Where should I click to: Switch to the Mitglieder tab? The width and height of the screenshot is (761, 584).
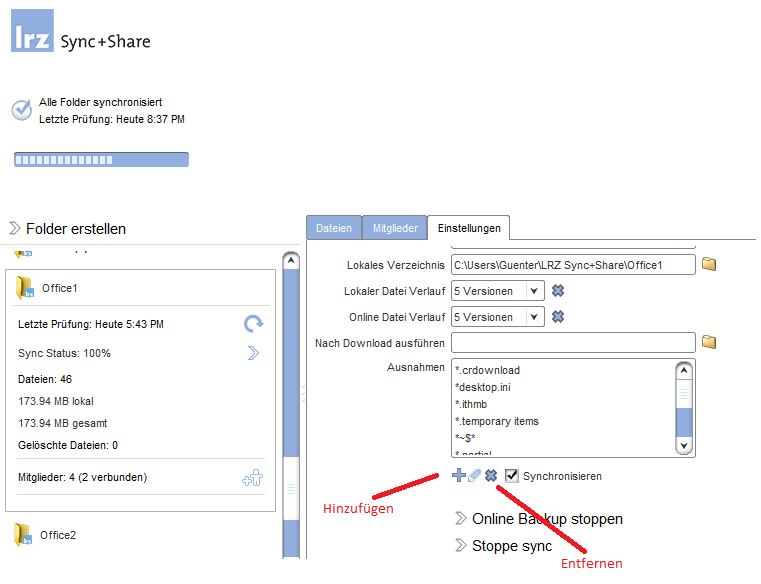click(394, 228)
